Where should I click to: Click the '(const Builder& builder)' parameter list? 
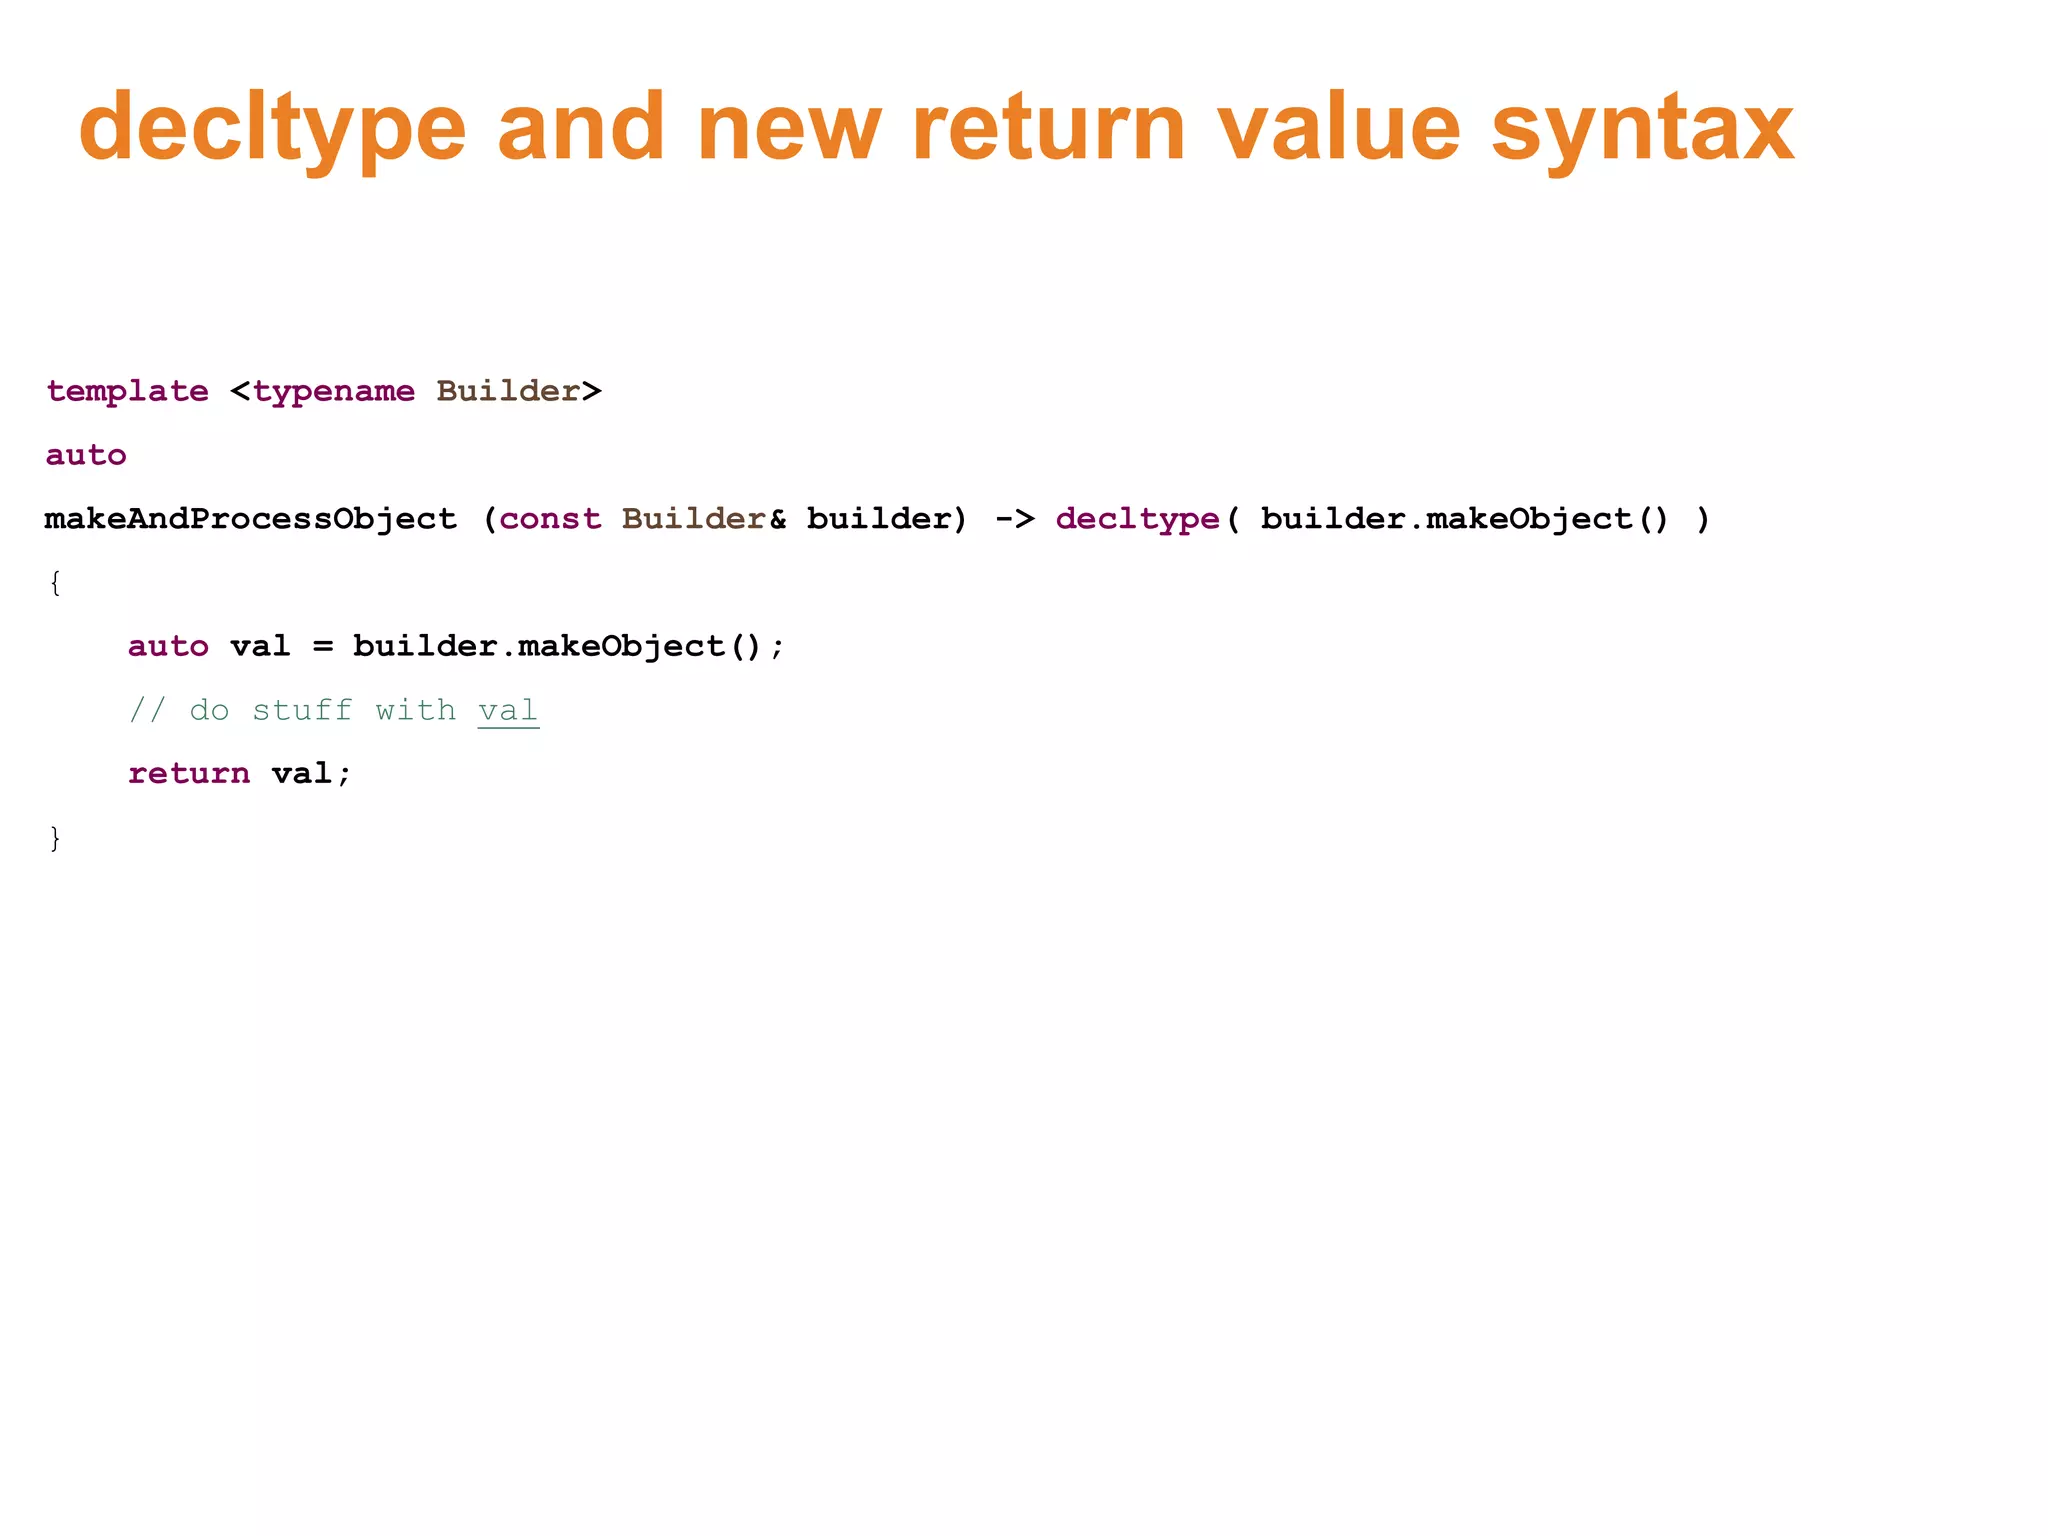coord(725,520)
